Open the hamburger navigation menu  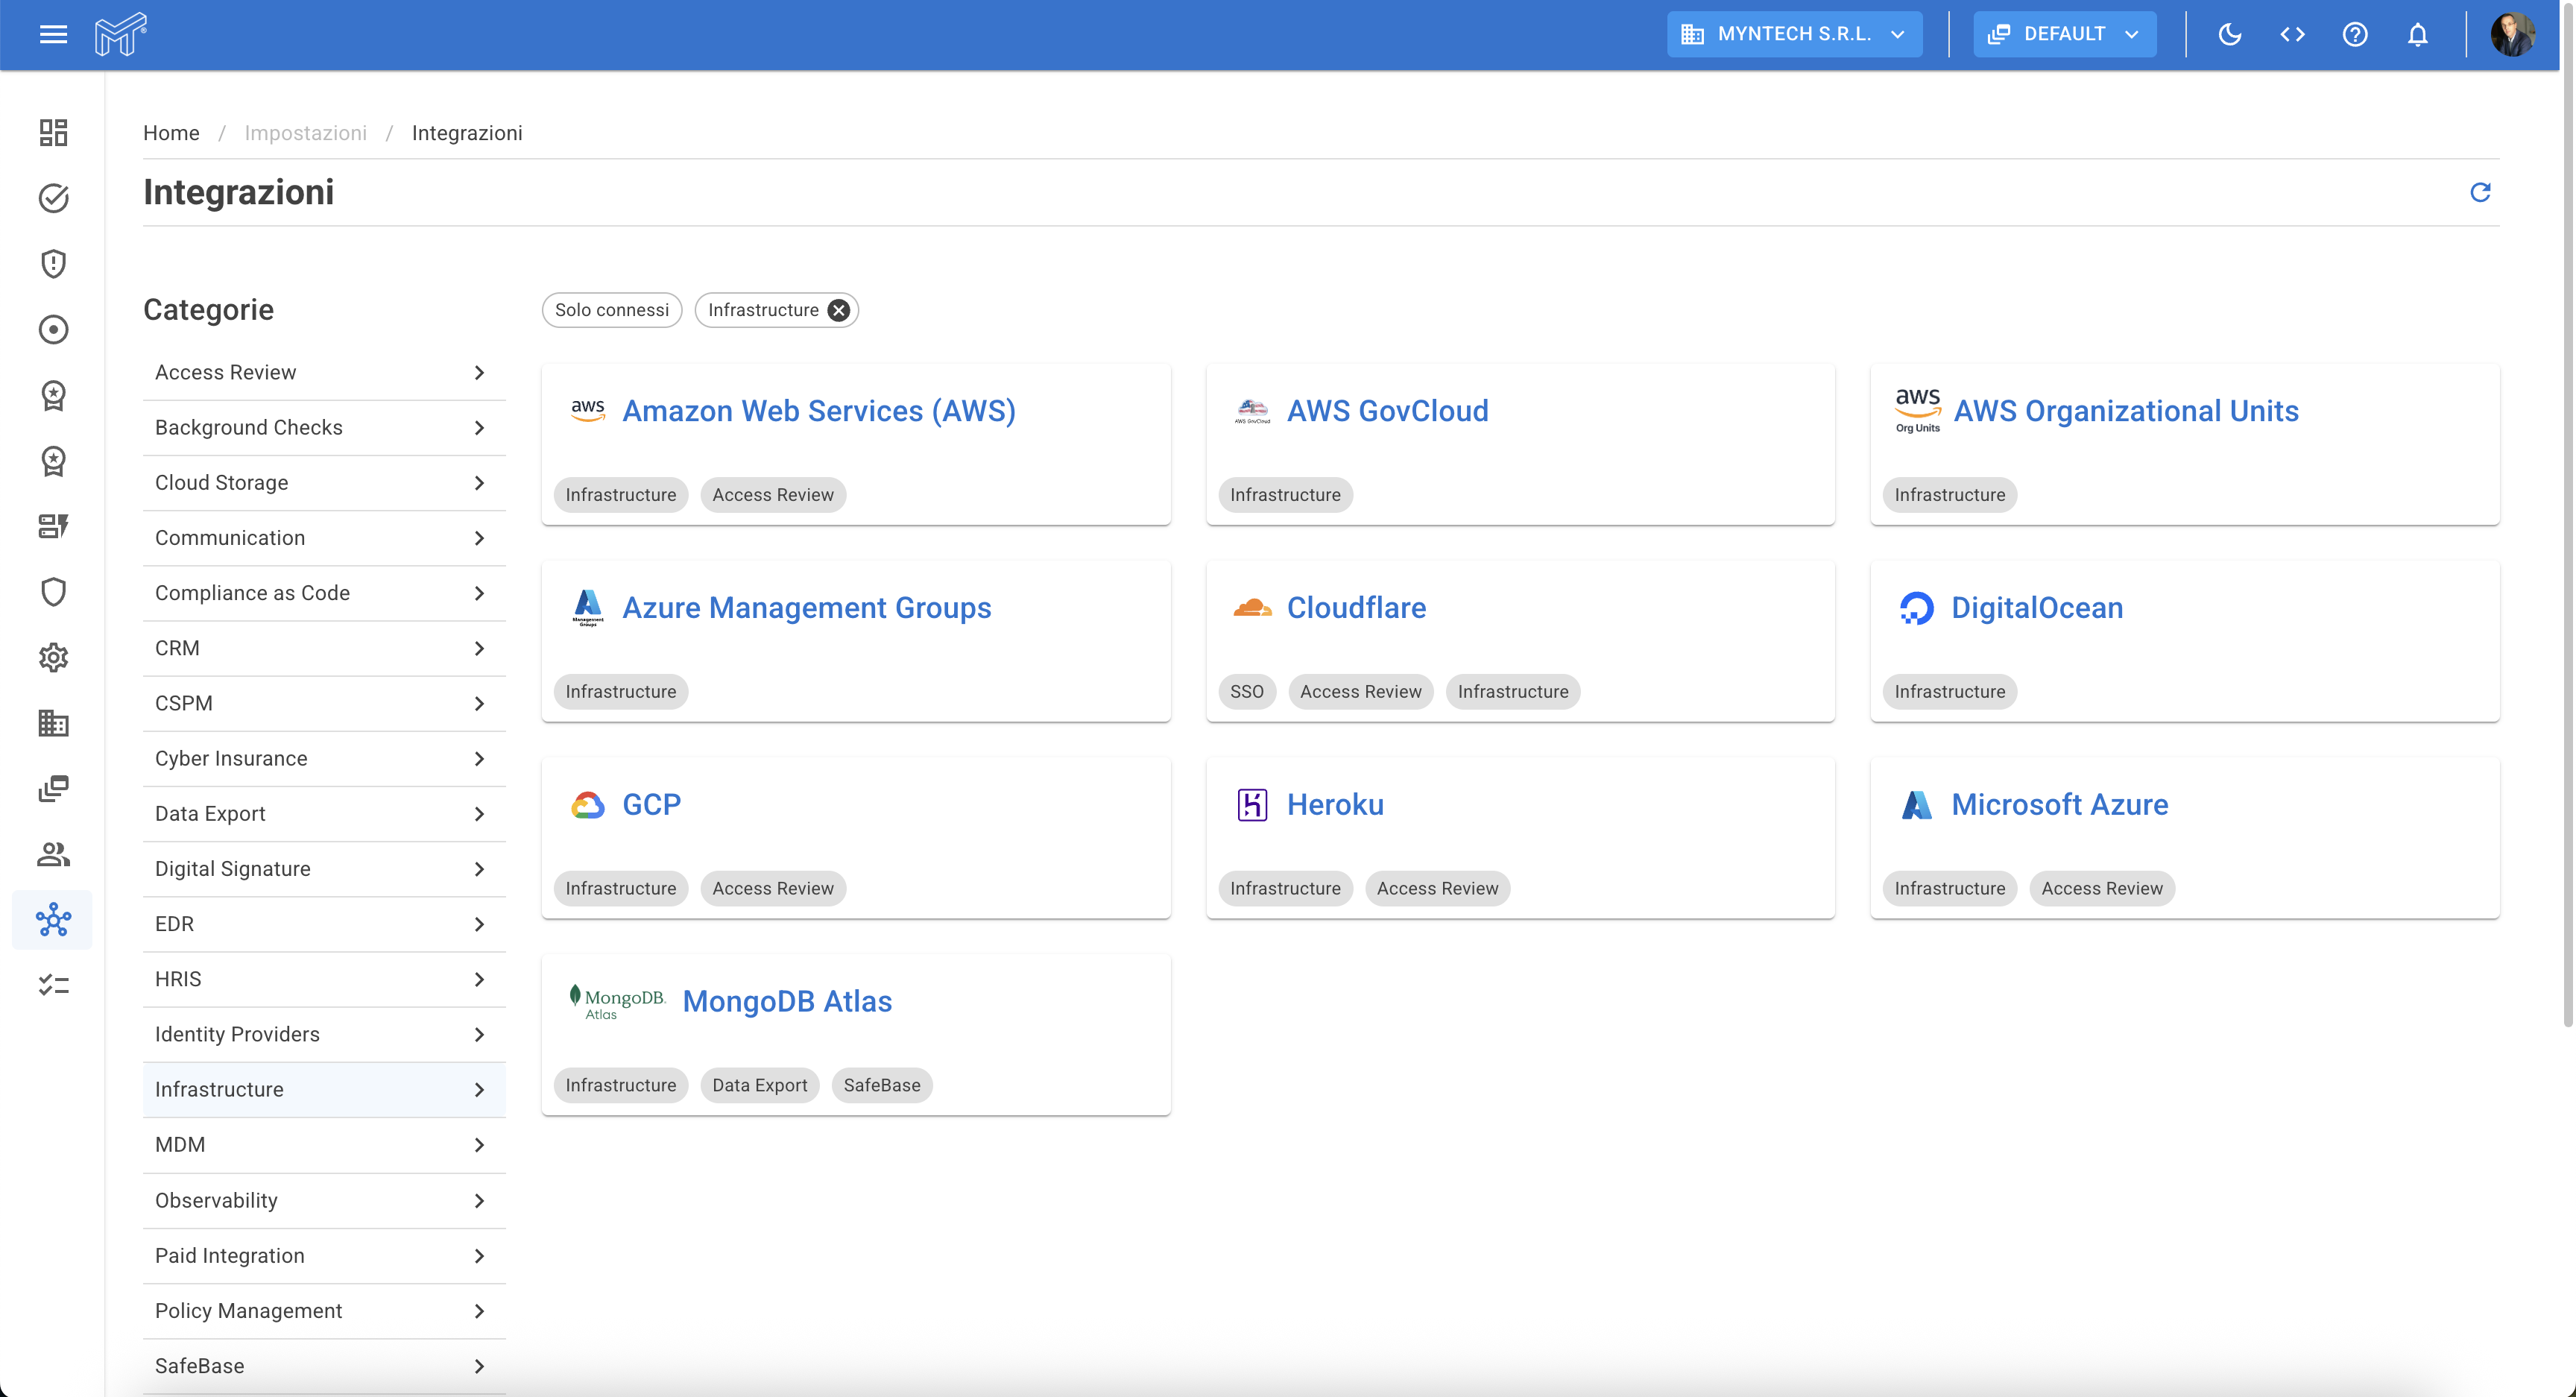tap(53, 35)
